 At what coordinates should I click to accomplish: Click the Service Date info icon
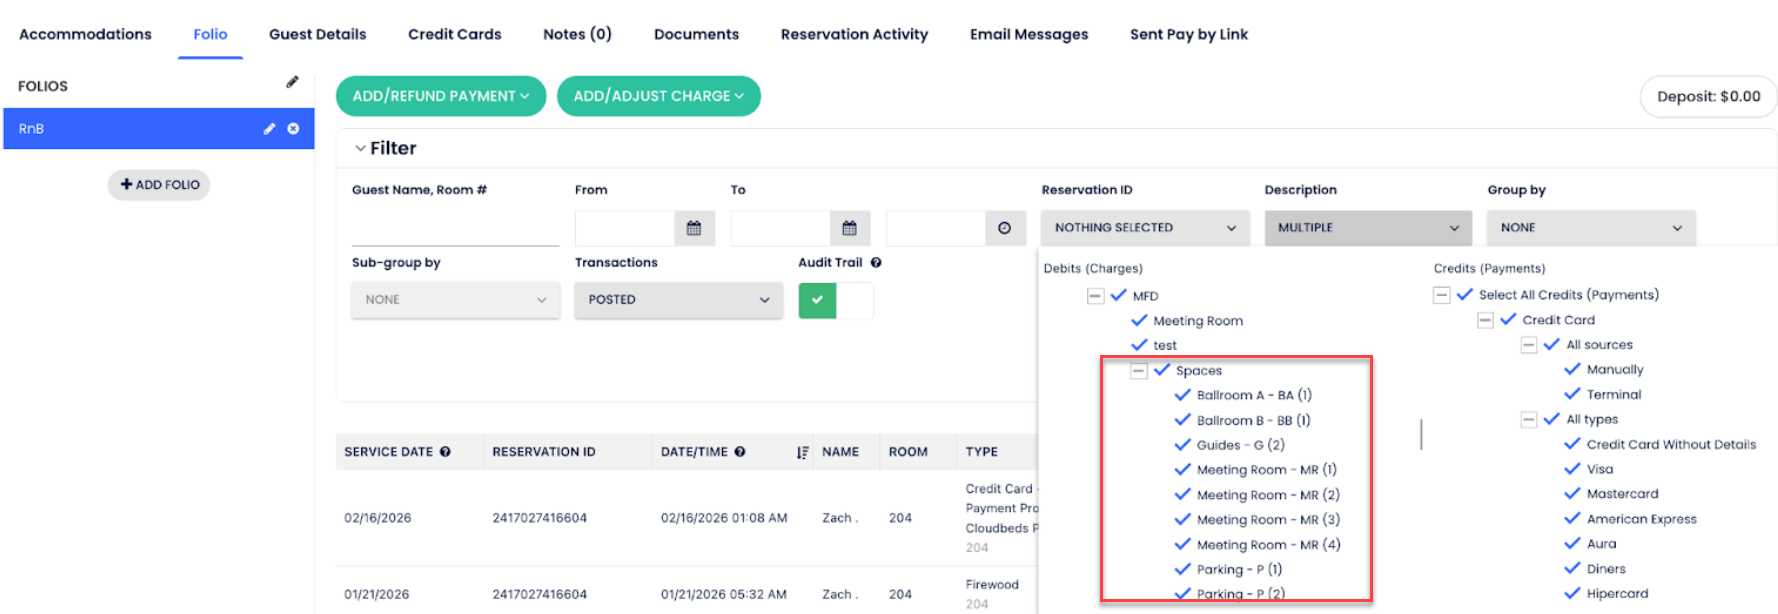pyautogui.click(x=445, y=452)
